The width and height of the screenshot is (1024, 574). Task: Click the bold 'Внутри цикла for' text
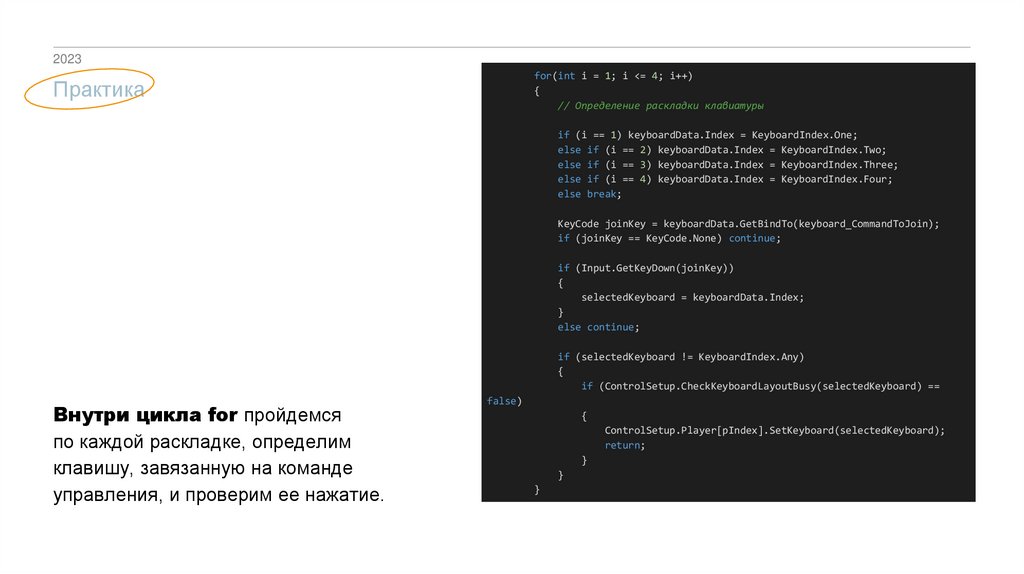pyautogui.click(x=145, y=415)
